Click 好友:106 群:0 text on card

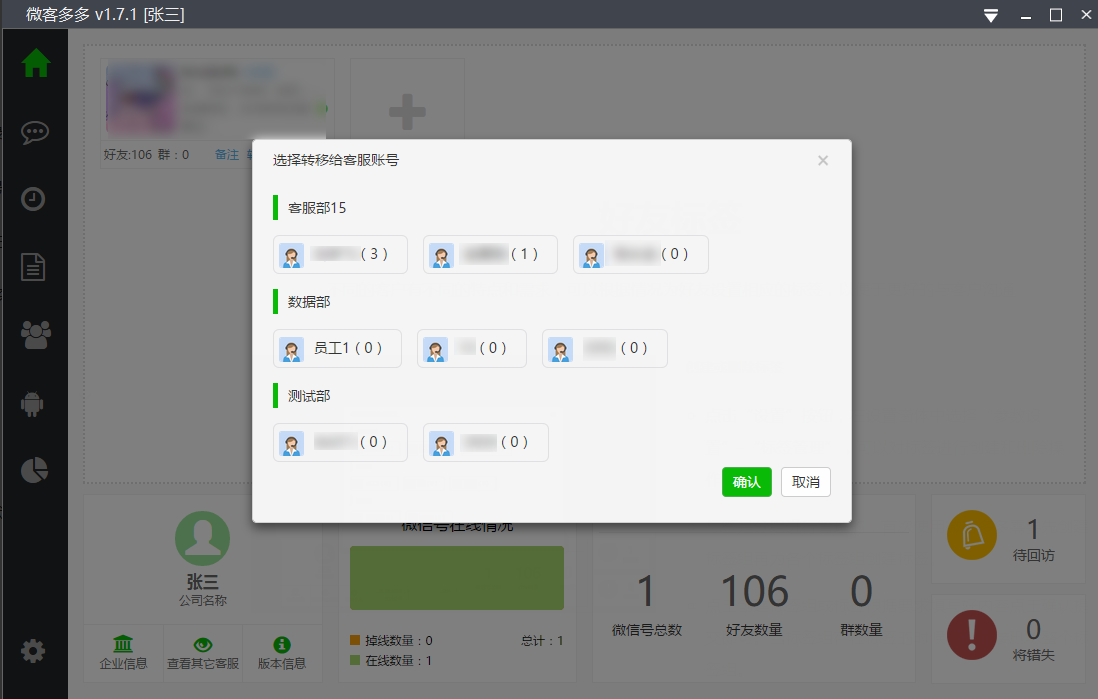(x=146, y=154)
